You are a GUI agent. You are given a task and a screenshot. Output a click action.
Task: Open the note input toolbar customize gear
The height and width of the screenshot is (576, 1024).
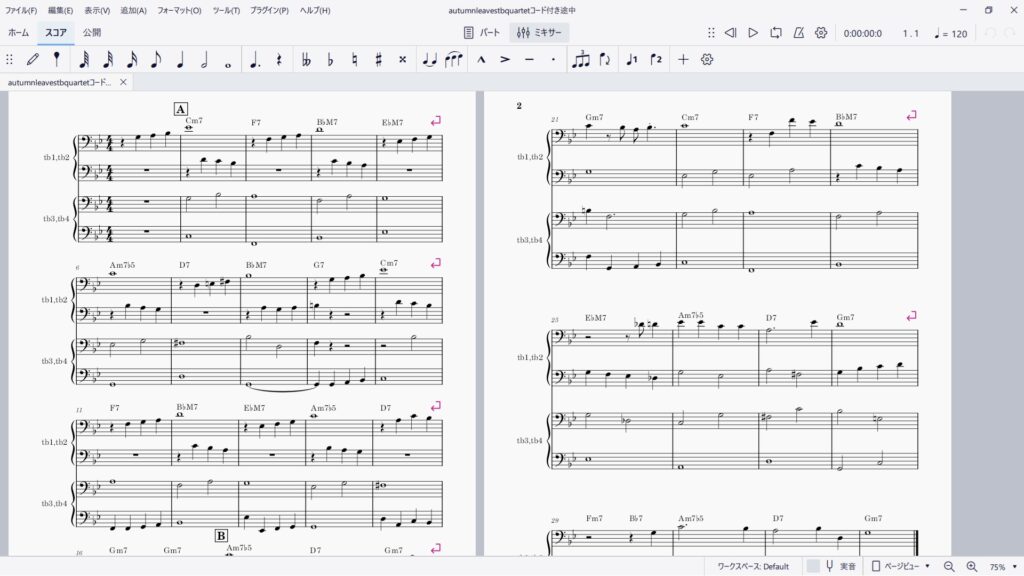(x=707, y=60)
